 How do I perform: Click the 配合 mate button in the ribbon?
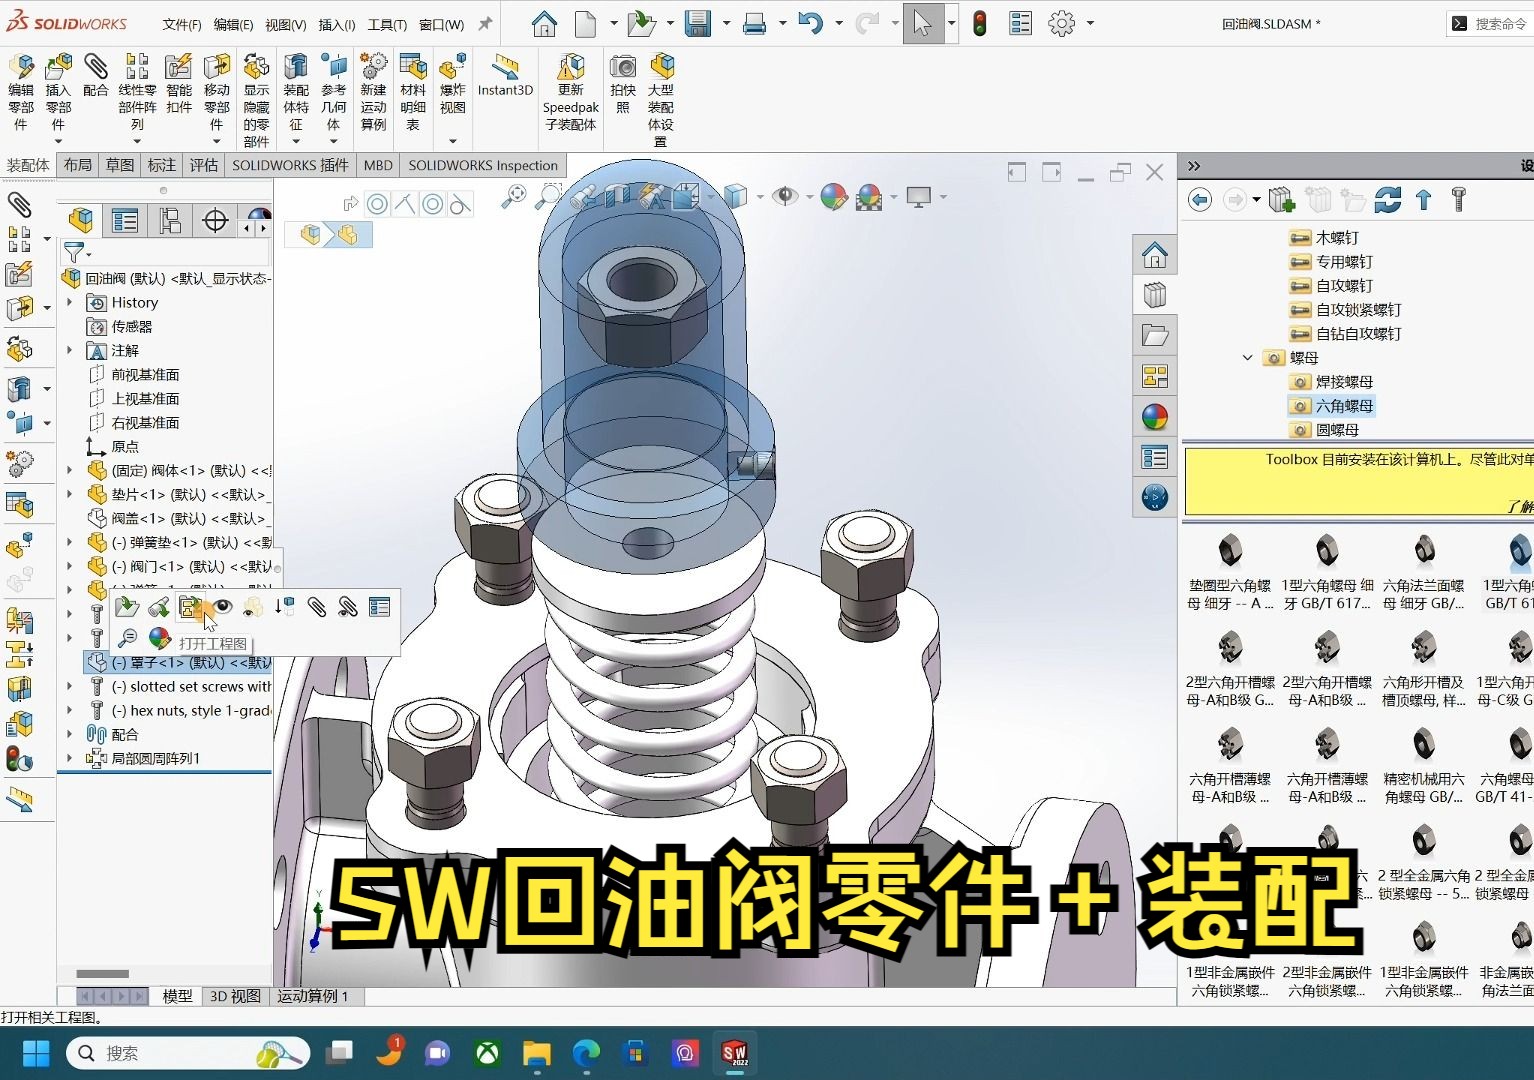tap(95, 76)
